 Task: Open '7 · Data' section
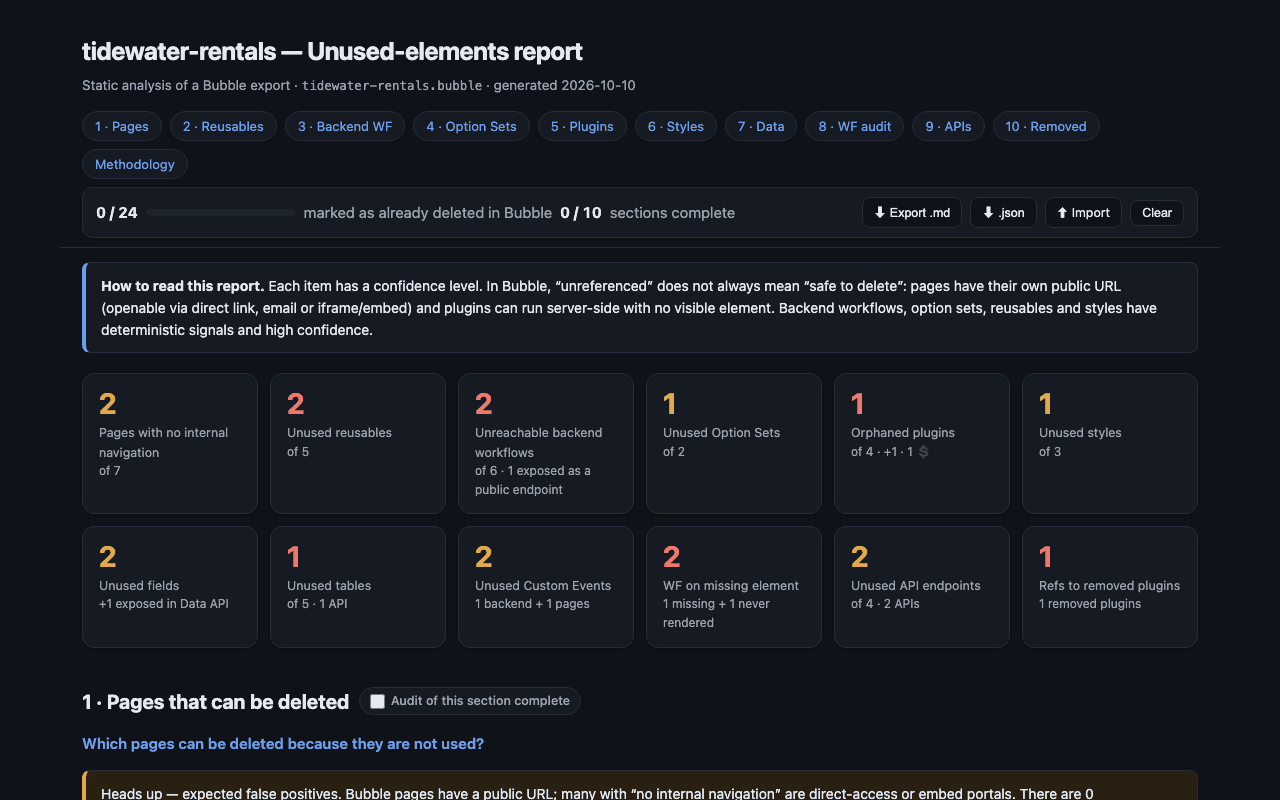(x=761, y=126)
